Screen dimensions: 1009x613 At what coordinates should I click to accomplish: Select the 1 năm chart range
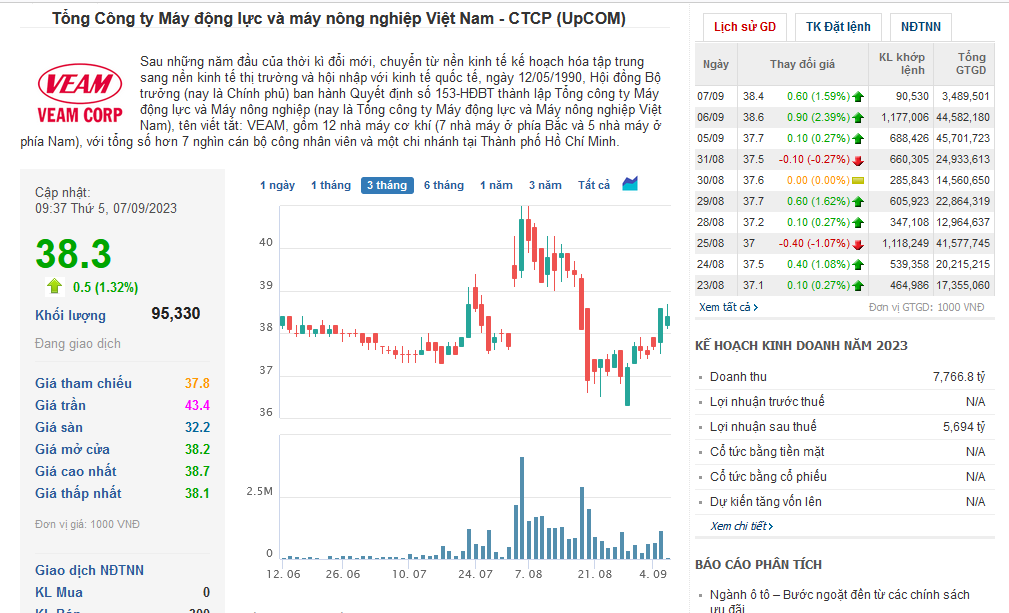496,185
